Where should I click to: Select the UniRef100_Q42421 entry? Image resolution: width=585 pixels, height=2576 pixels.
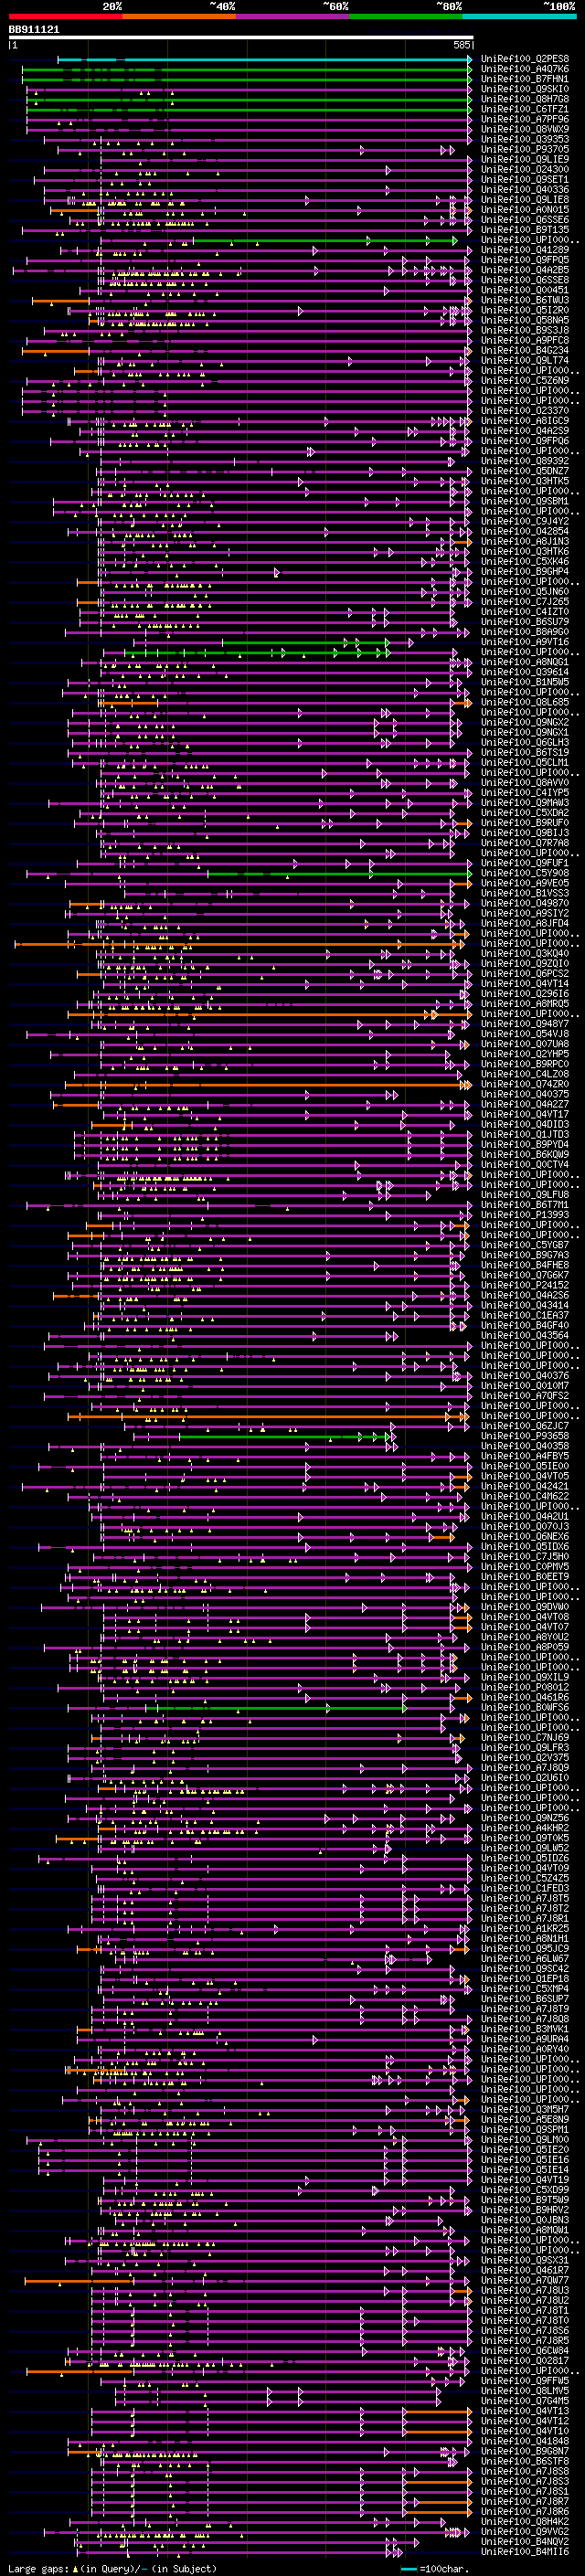(x=525, y=1486)
